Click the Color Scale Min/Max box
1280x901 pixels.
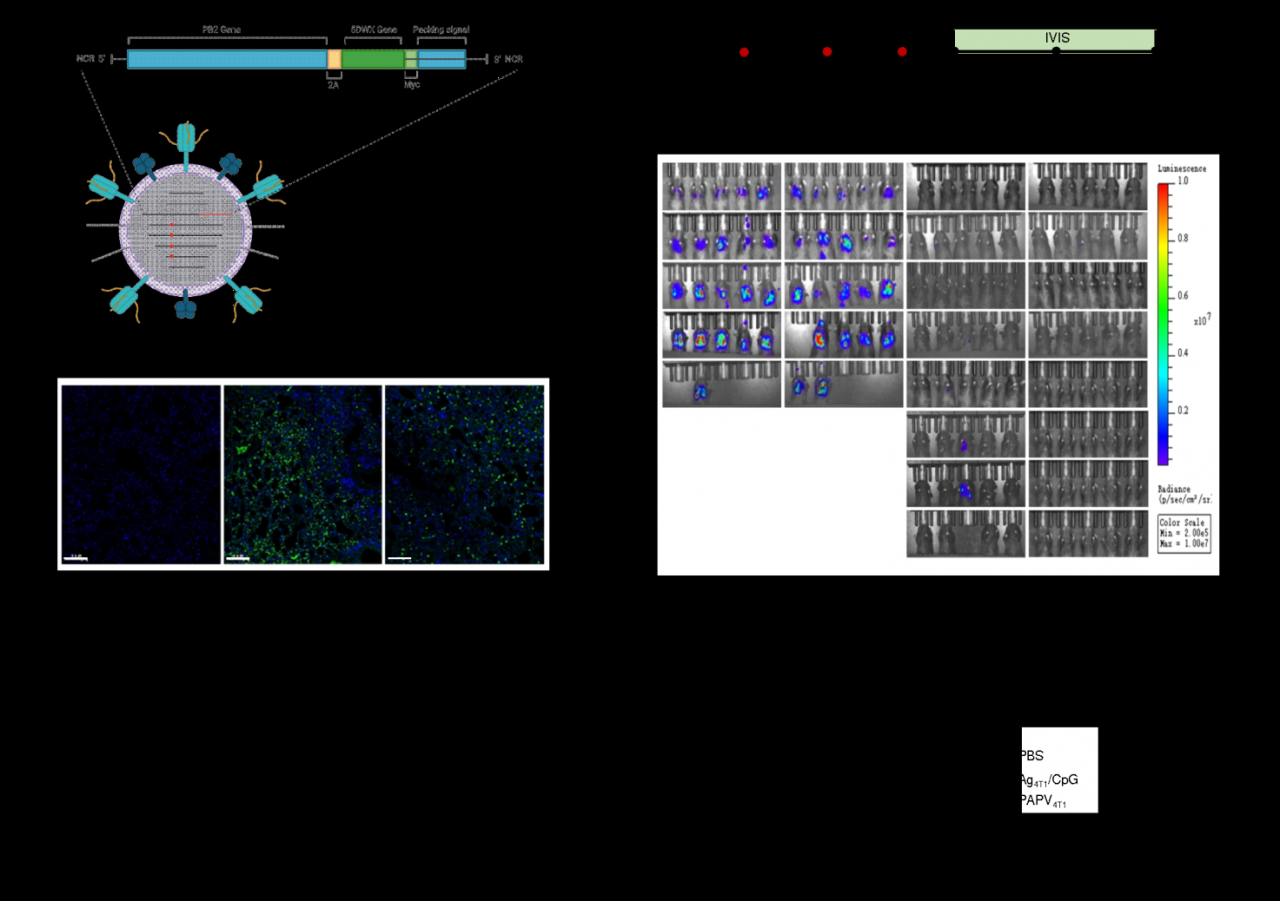tap(1184, 534)
